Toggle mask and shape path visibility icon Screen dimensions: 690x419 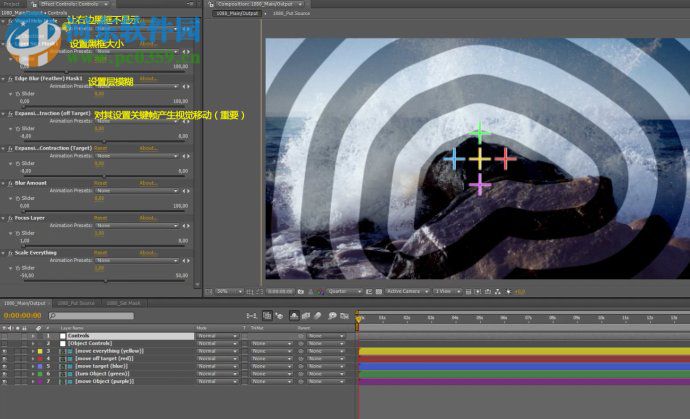pos(260,291)
